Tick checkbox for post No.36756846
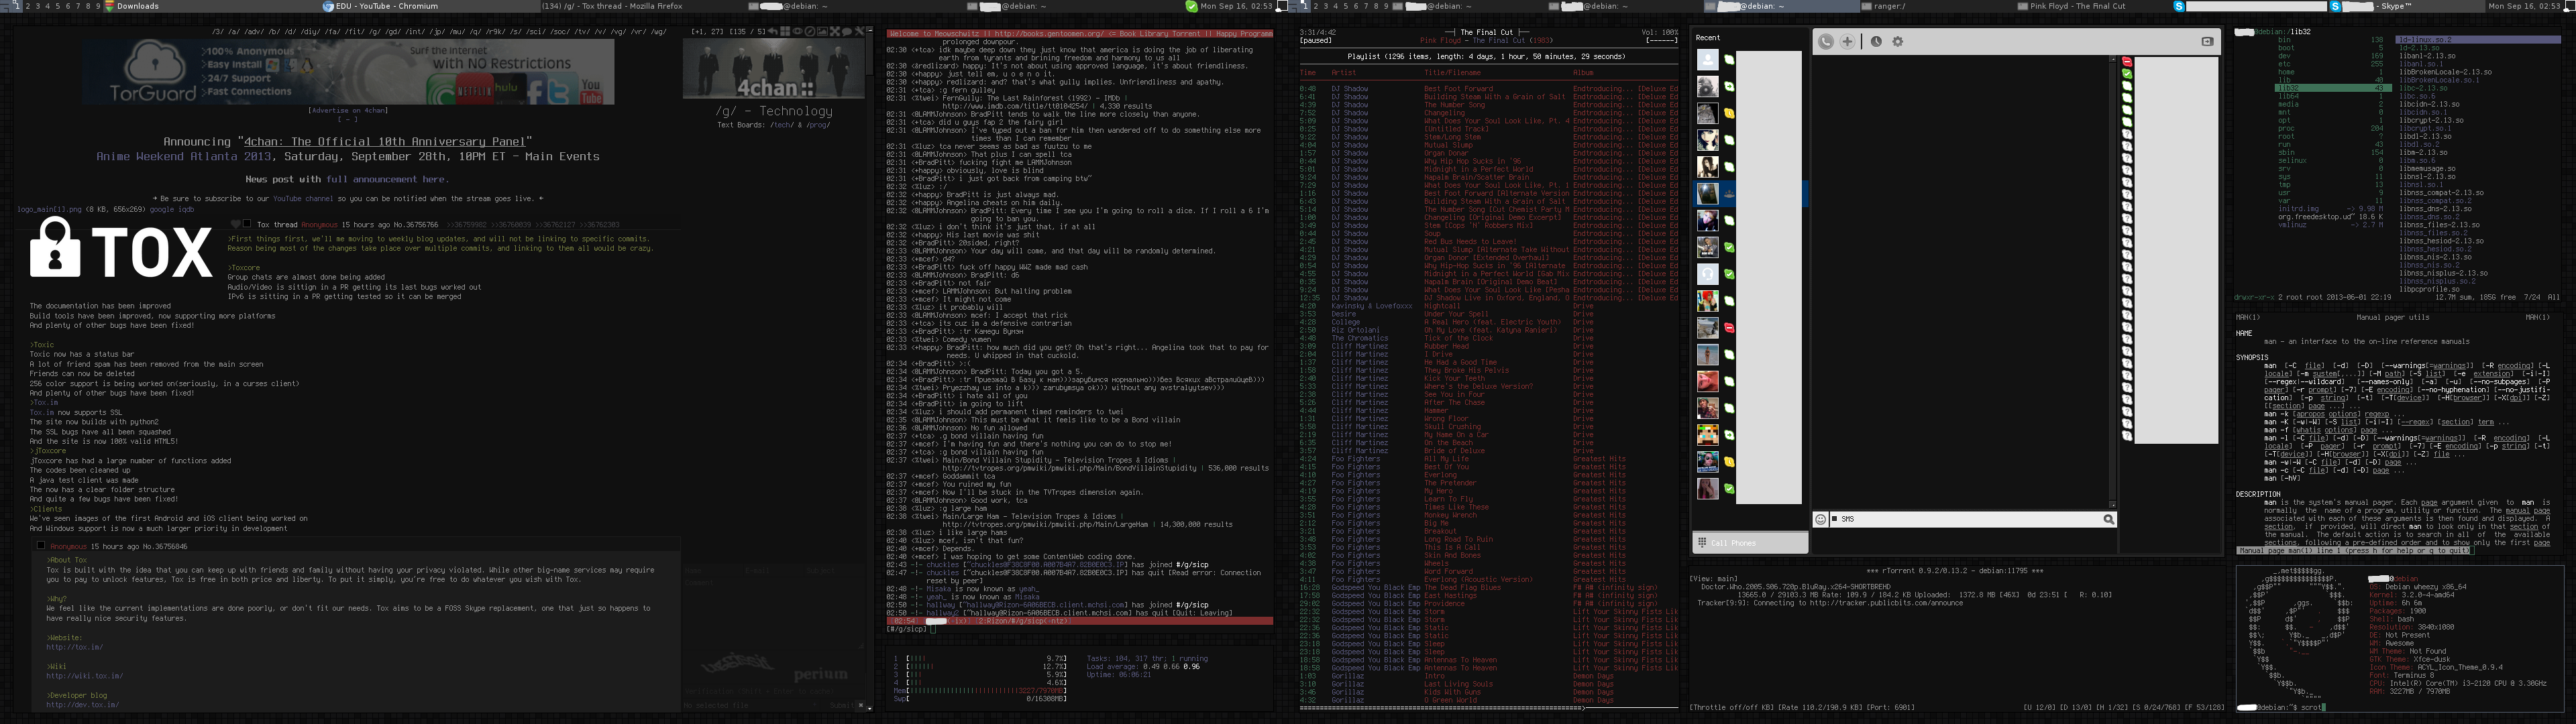Viewport: 2576px width, 724px height. click(x=41, y=546)
